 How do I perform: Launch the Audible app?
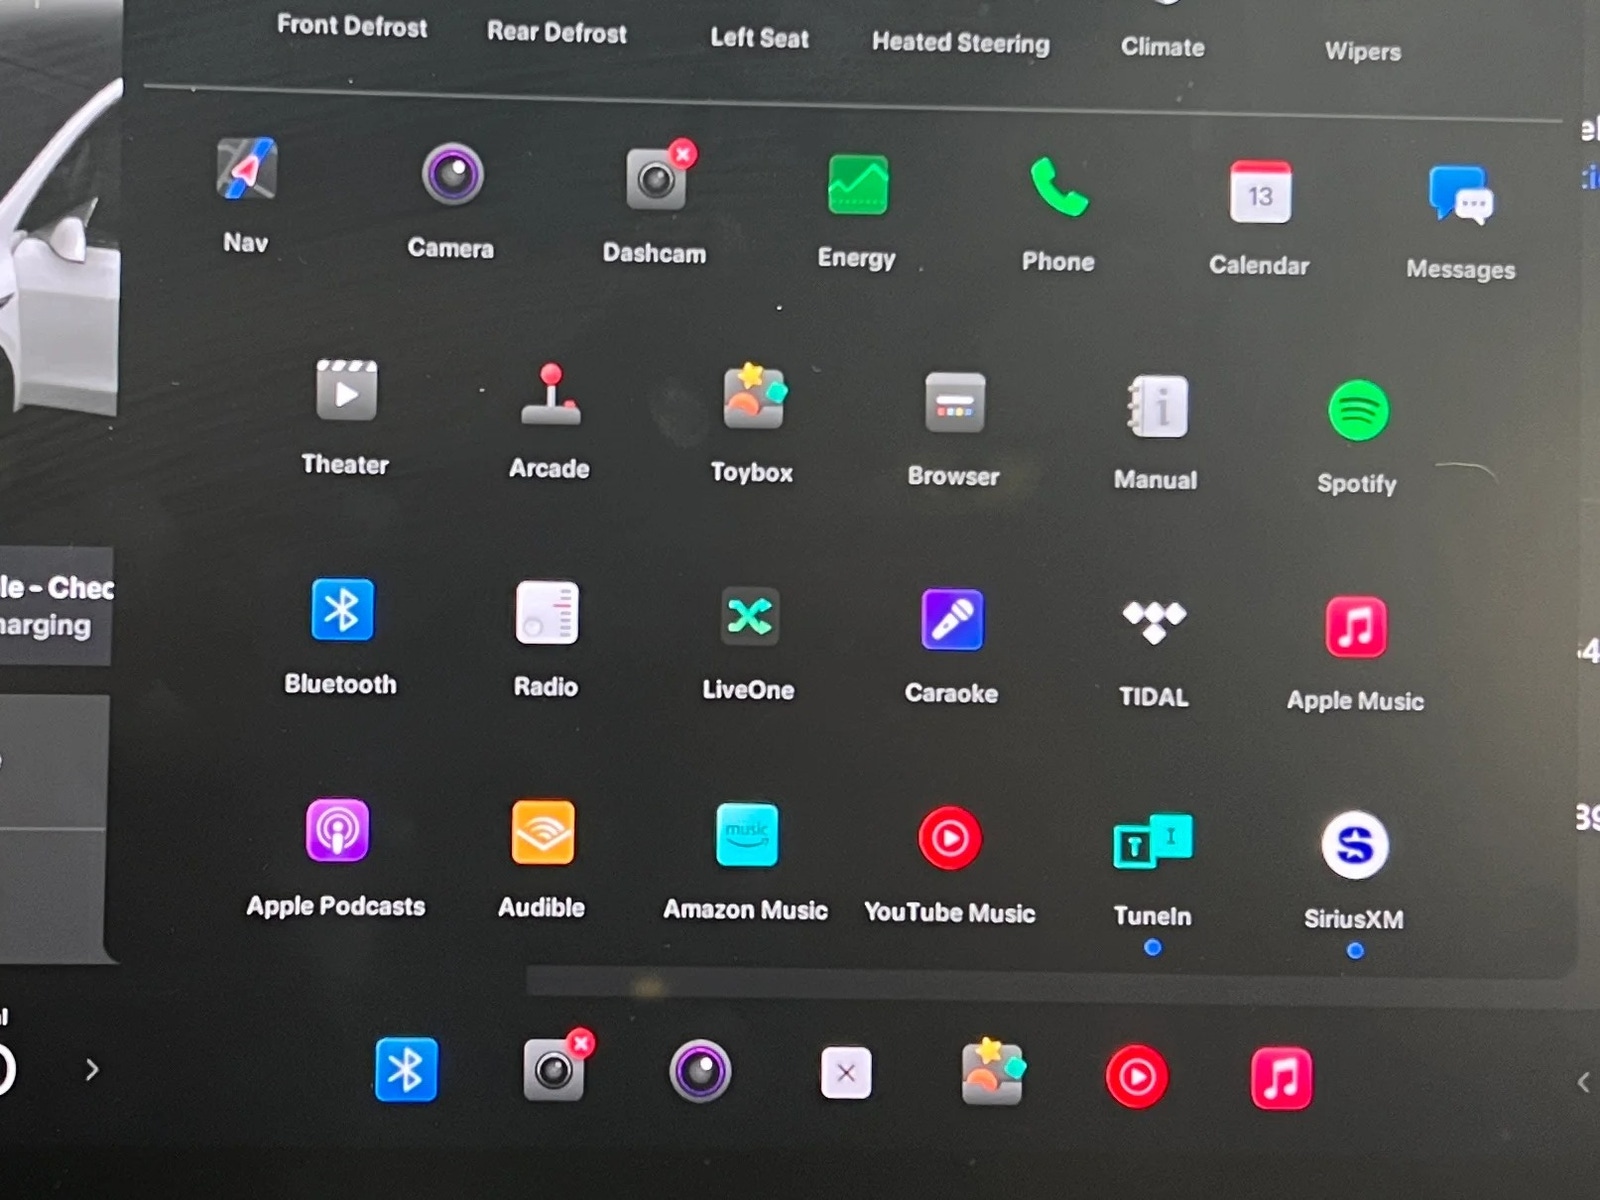click(543, 833)
